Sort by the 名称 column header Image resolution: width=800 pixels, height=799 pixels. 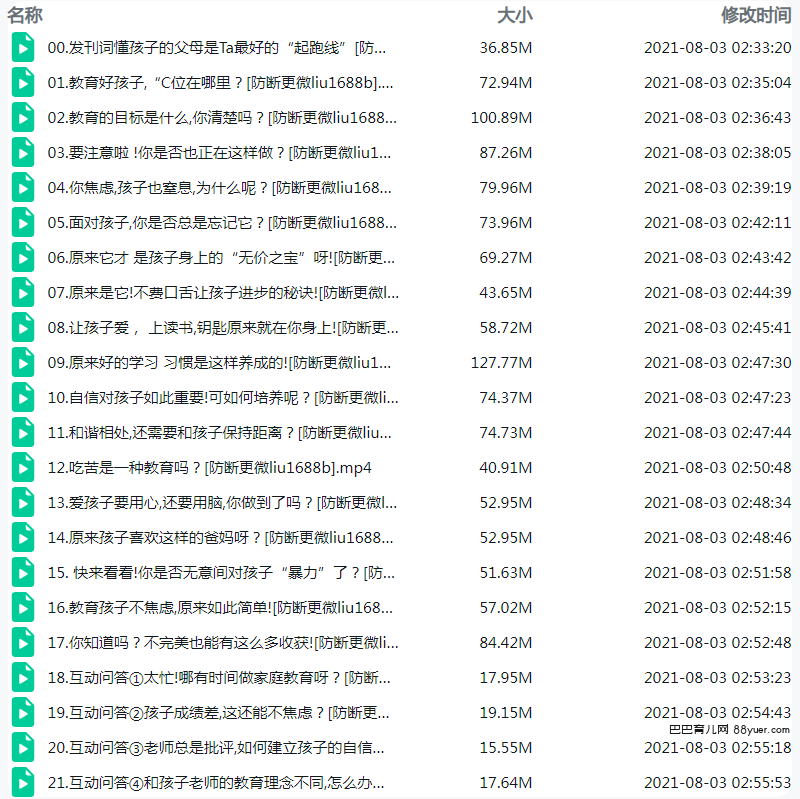(x=24, y=15)
